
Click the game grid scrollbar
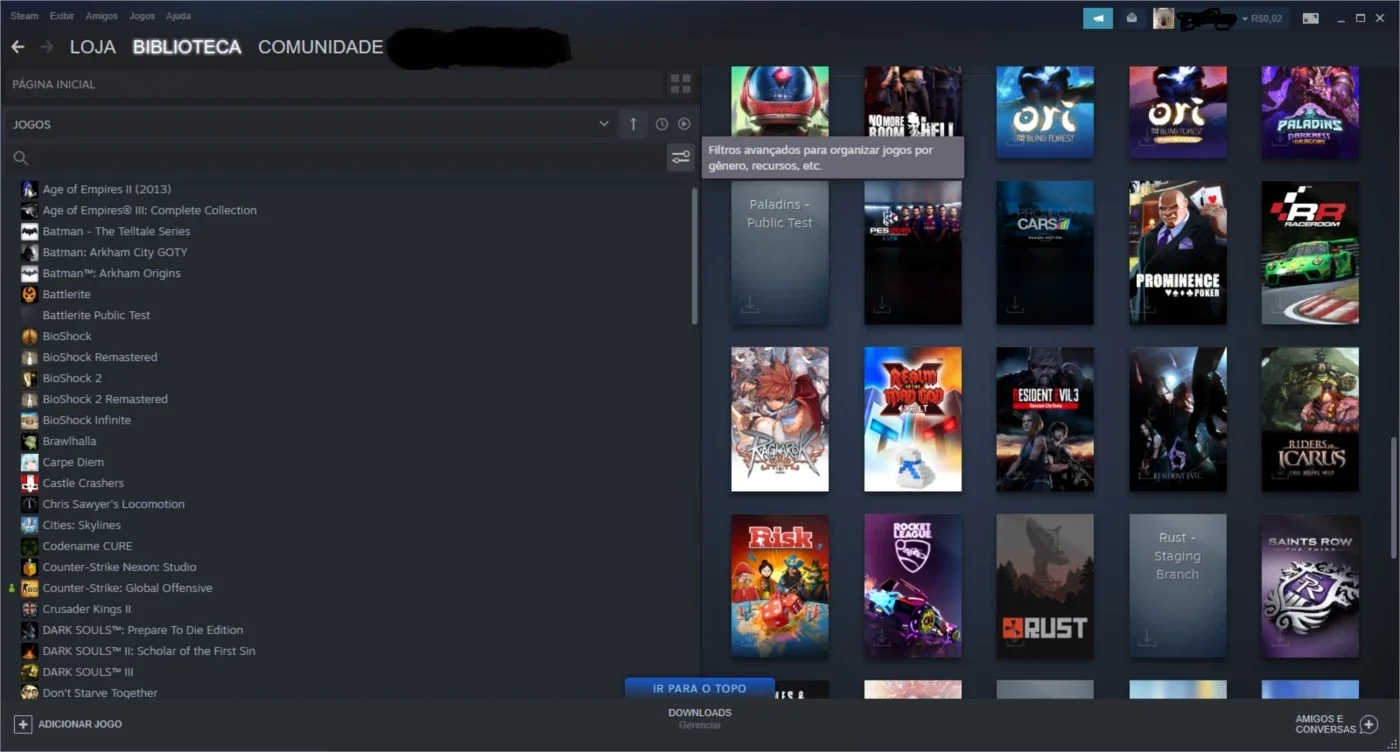click(1394, 498)
